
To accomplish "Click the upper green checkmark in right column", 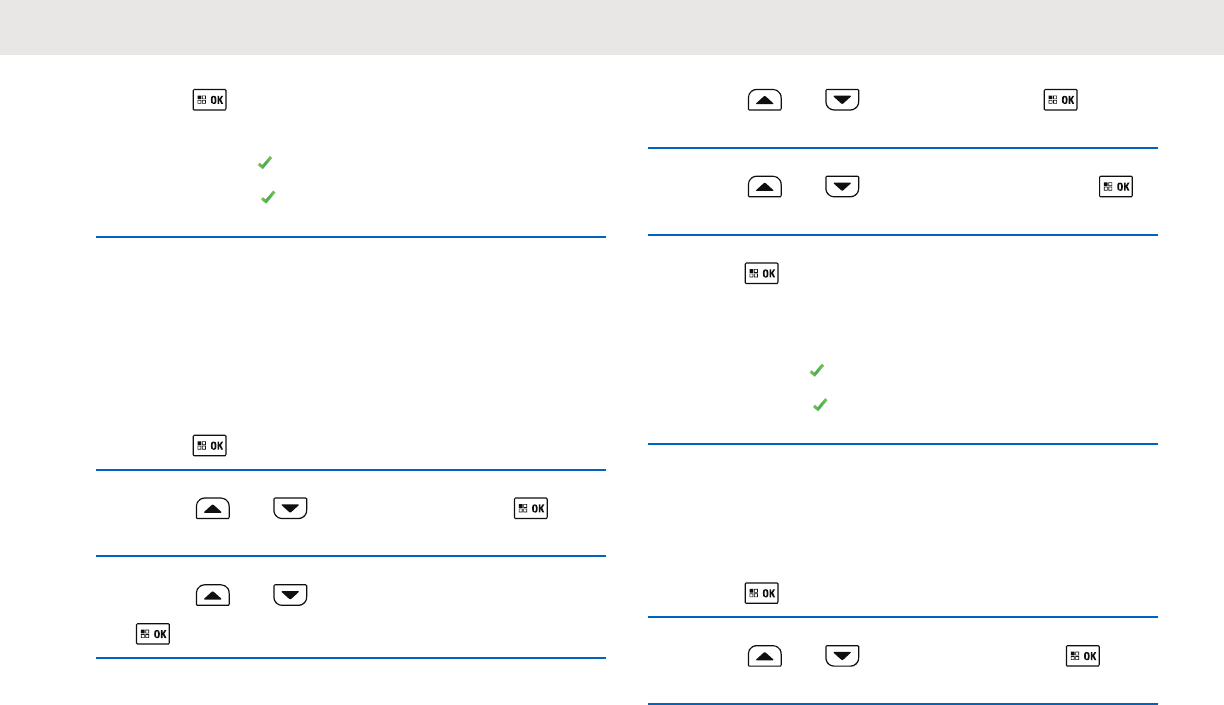I will tap(816, 370).
